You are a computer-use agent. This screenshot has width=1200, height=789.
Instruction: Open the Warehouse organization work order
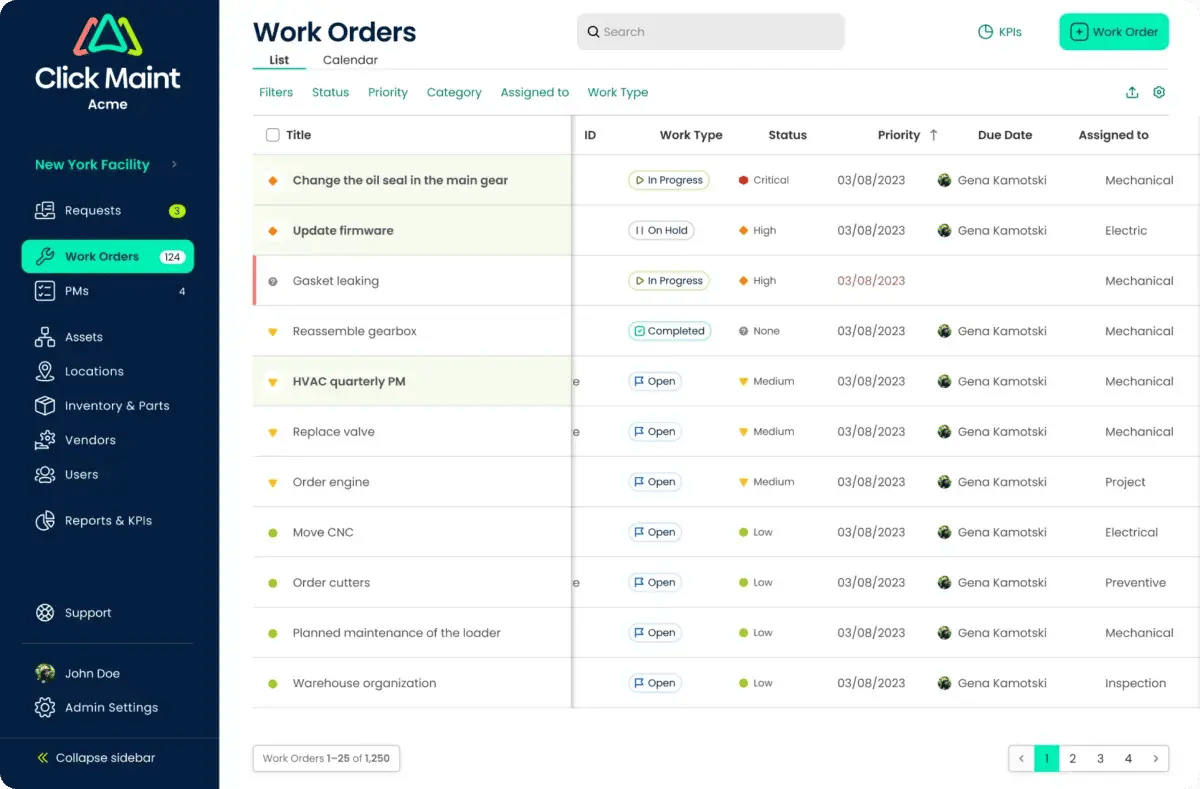364,683
